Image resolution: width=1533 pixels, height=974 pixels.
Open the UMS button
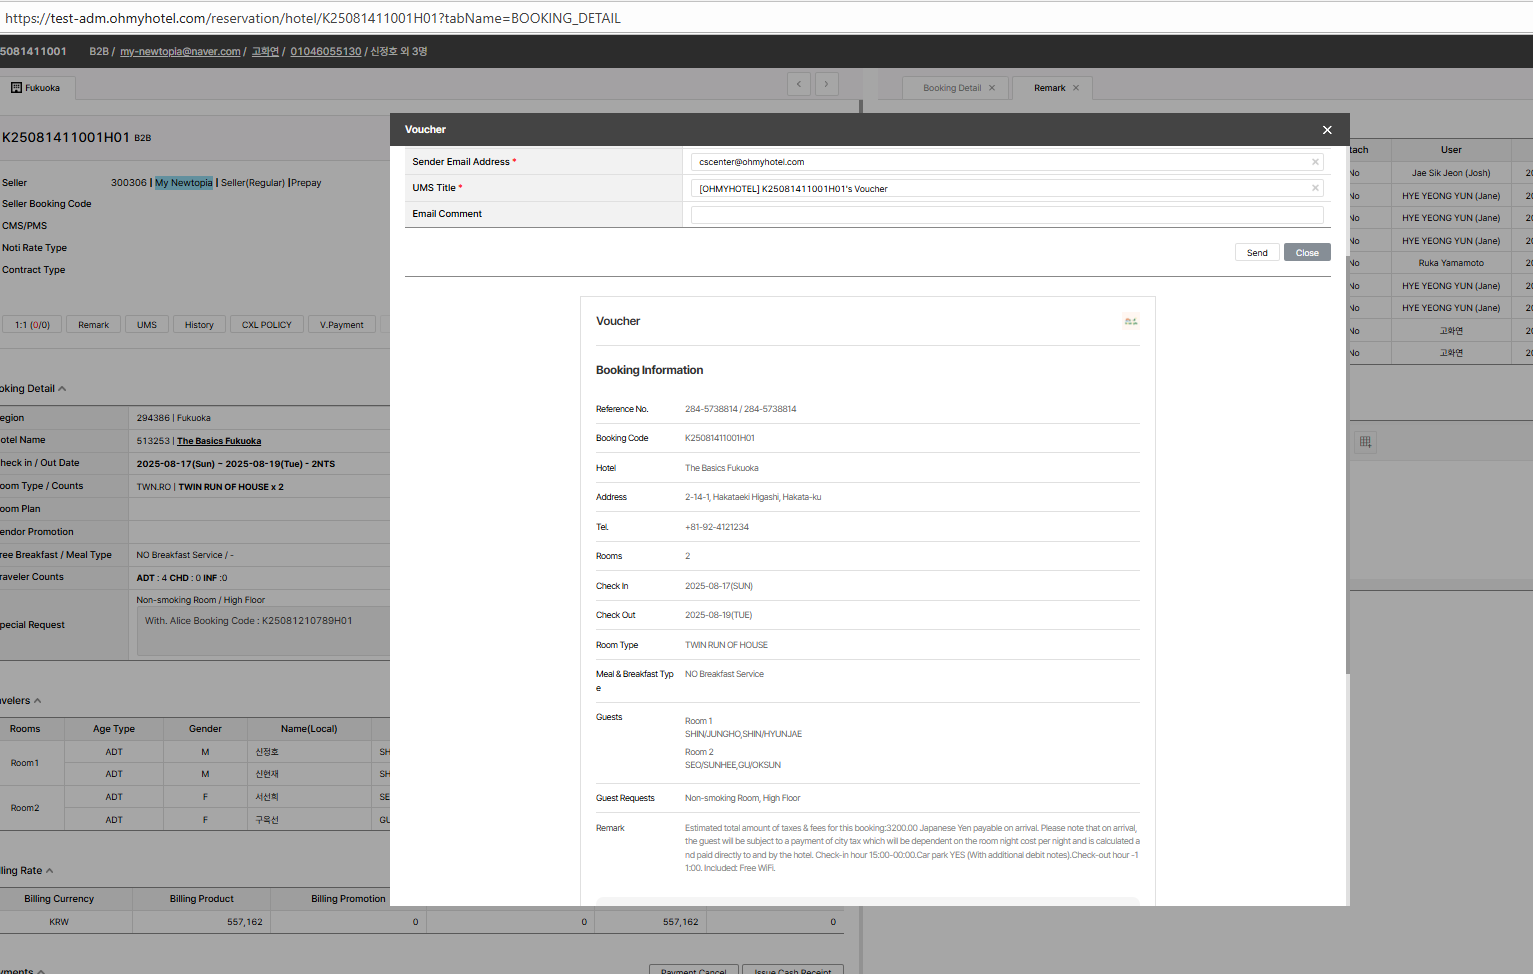pos(147,325)
